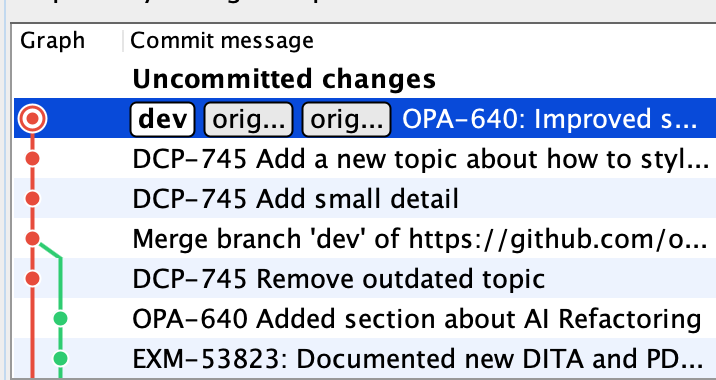The image size is (716, 380).
Task: Click the first orig... remote branch tag
Action: (248, 119)
